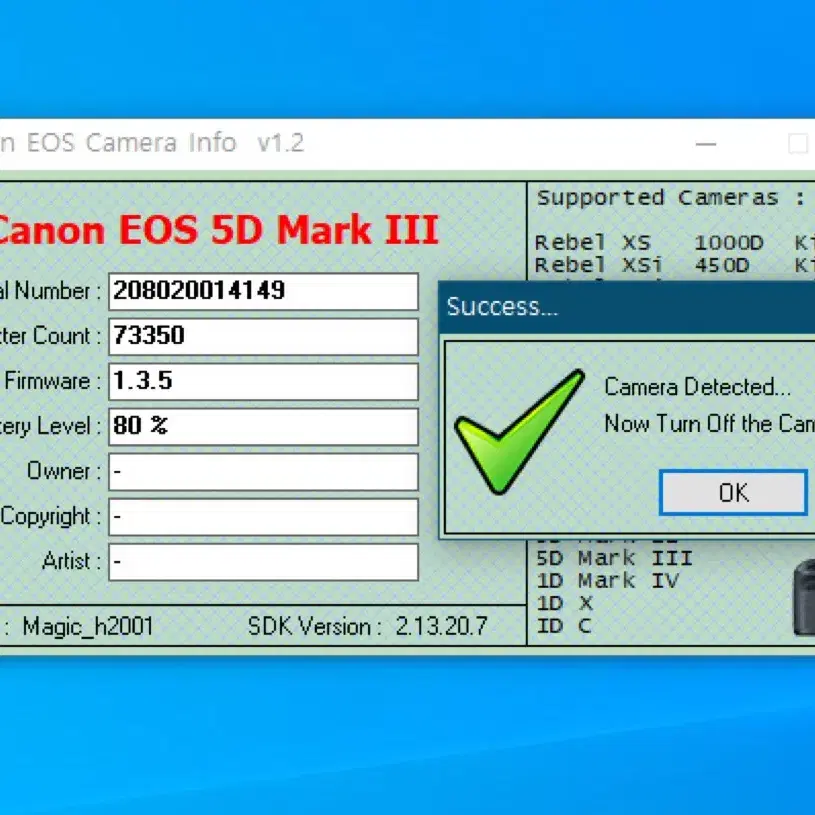Click the 'Supported Cameras :' heading
The width and height of the screenshot is (815, 815).
pyautogui.click(x=671, y=198)
